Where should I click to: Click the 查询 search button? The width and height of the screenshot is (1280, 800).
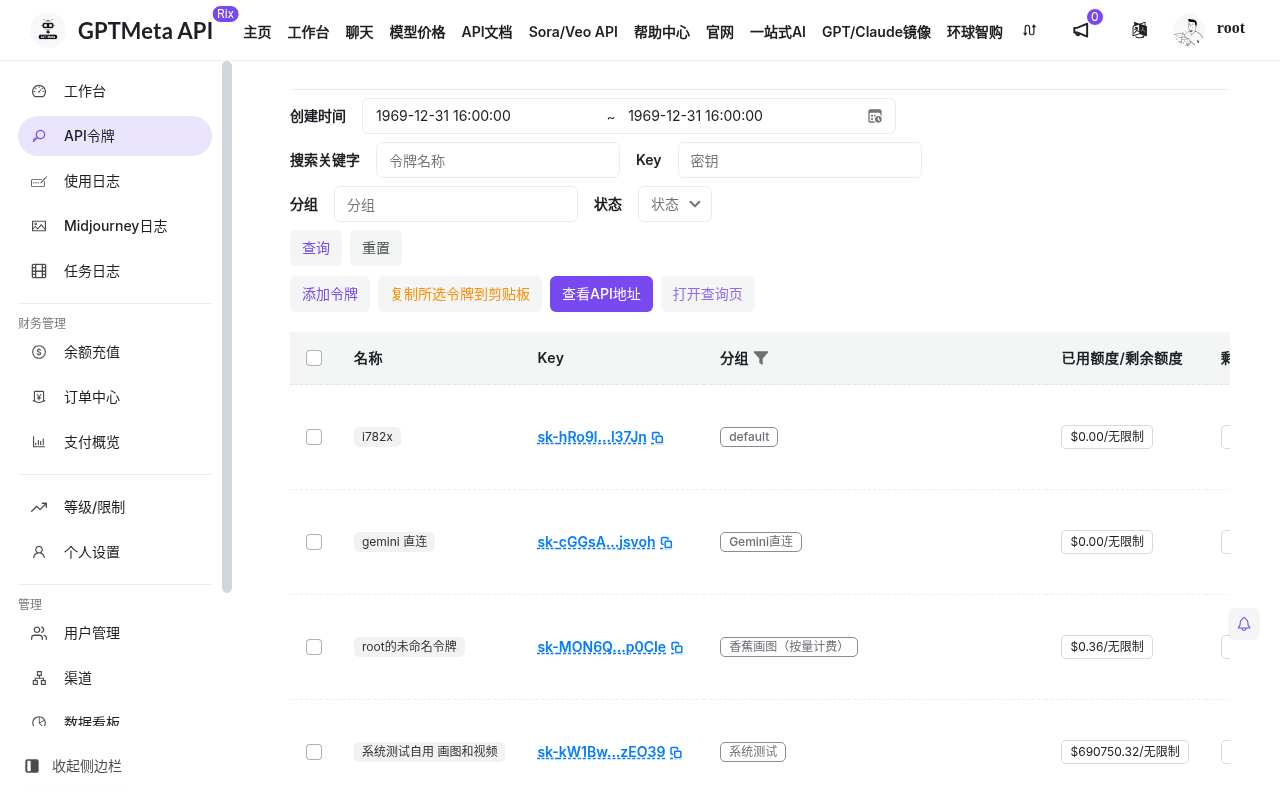click(x=316, y=248)
